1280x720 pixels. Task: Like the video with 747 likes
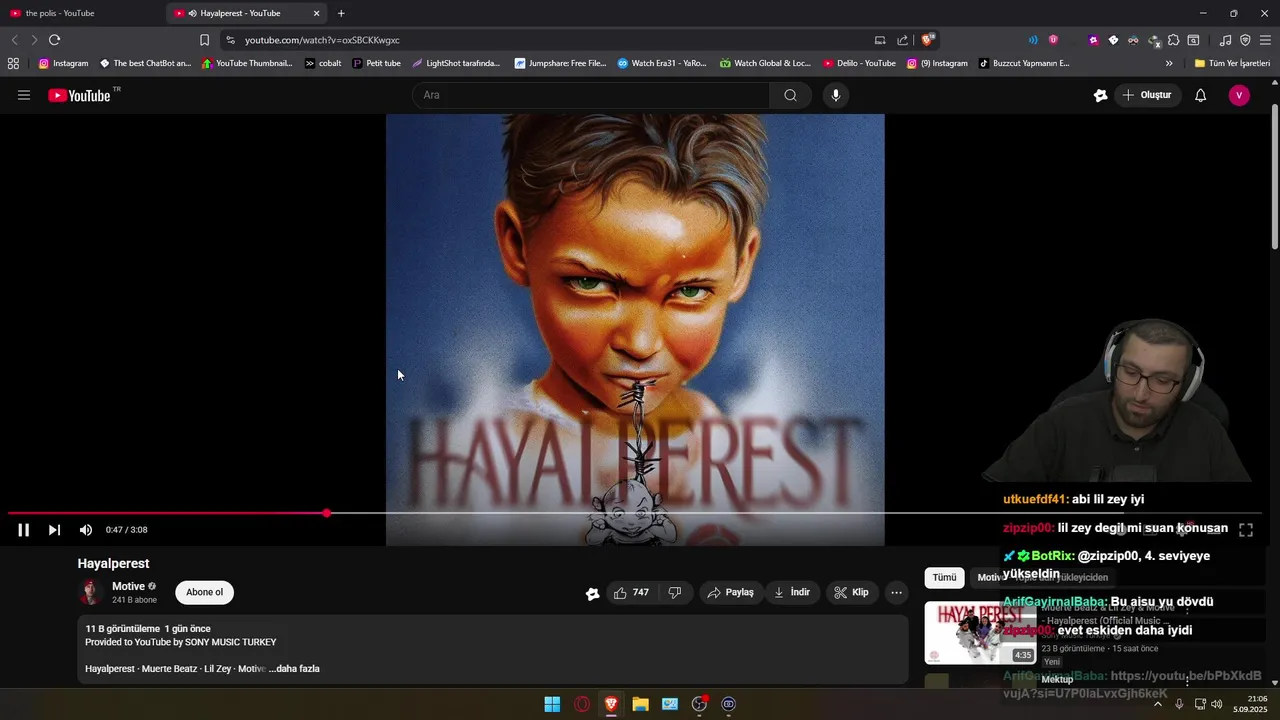(631, 593)
